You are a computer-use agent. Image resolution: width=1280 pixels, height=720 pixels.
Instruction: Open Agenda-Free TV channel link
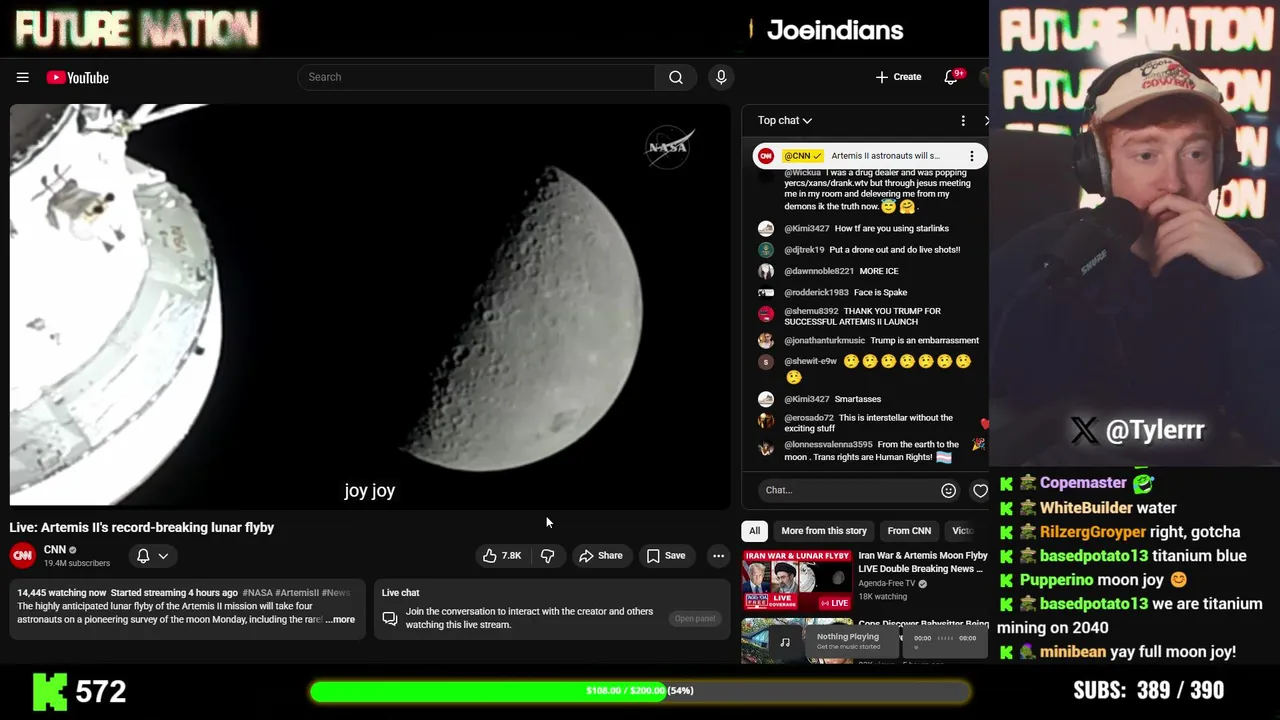click(888, 584)
